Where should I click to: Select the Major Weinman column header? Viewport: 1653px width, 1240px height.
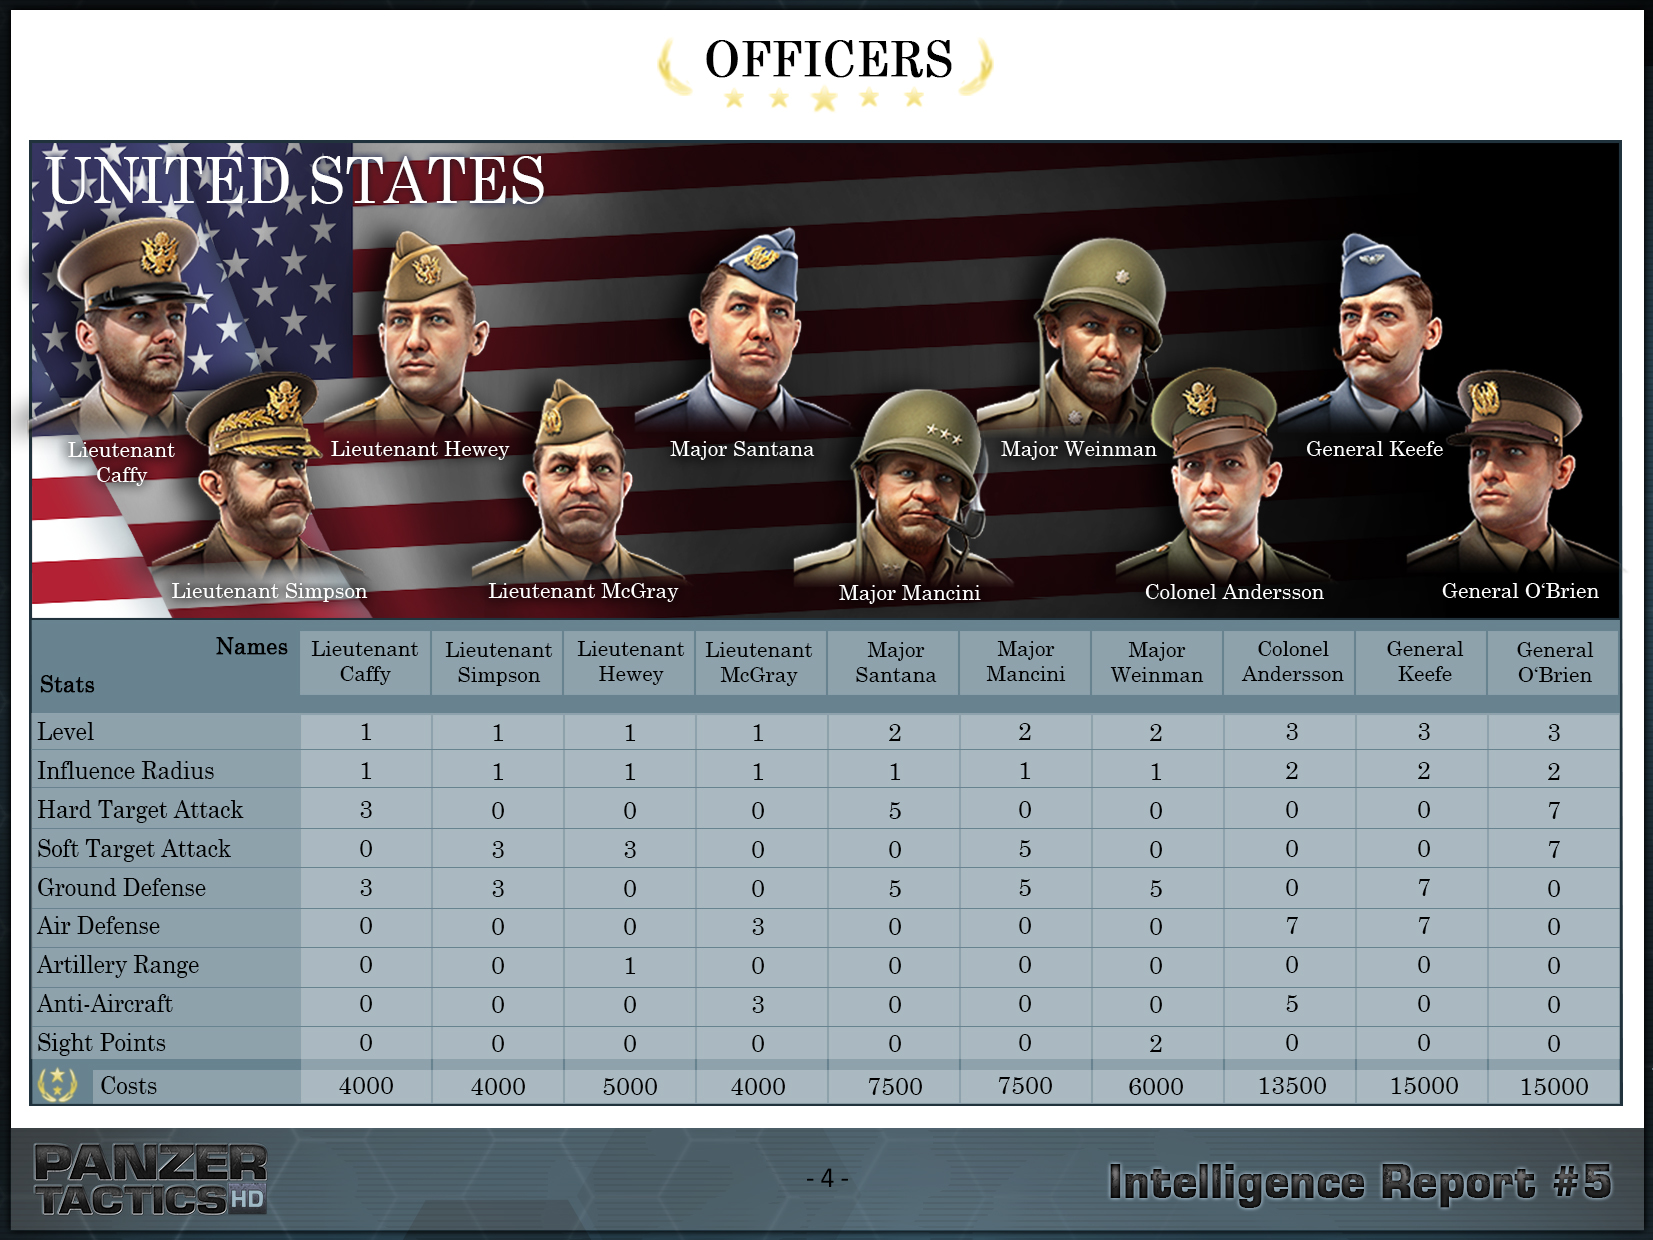pyautogui.click(x=1157, y=662)
